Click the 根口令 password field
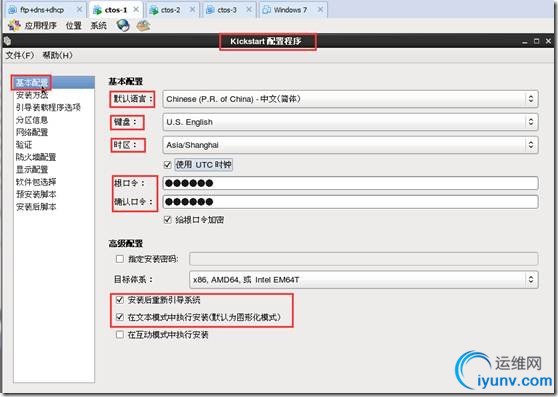 tap(350, 183)
